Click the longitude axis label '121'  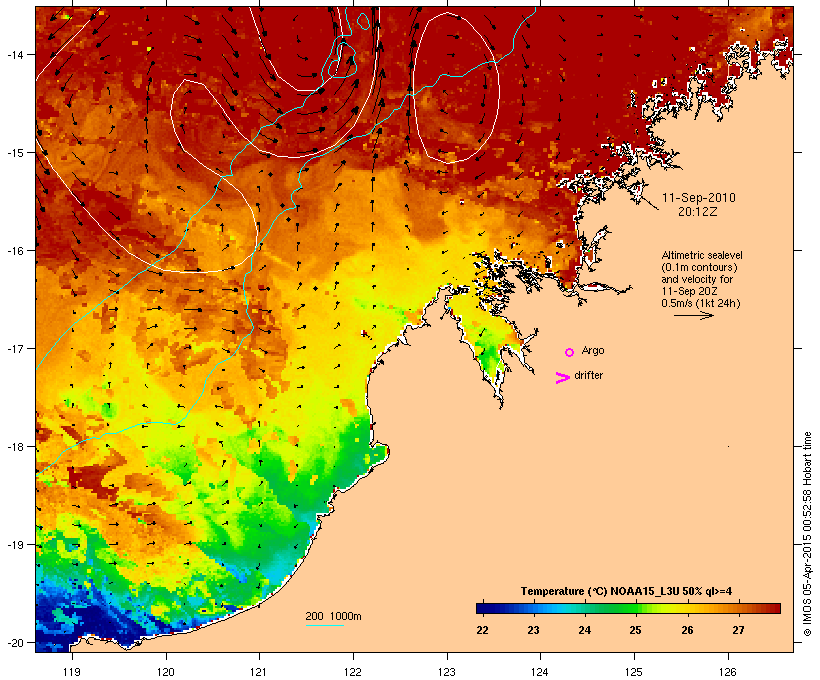point(259,672)
